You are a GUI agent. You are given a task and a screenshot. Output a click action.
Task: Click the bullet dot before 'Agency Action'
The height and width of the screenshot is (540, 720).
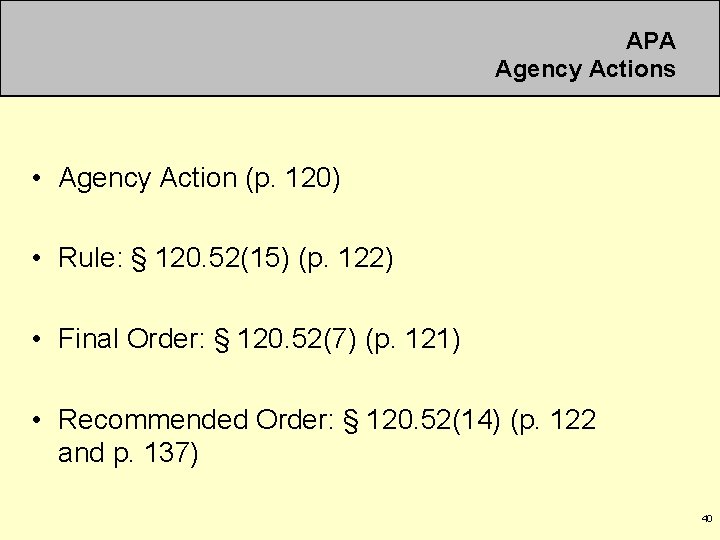[37, 178]
